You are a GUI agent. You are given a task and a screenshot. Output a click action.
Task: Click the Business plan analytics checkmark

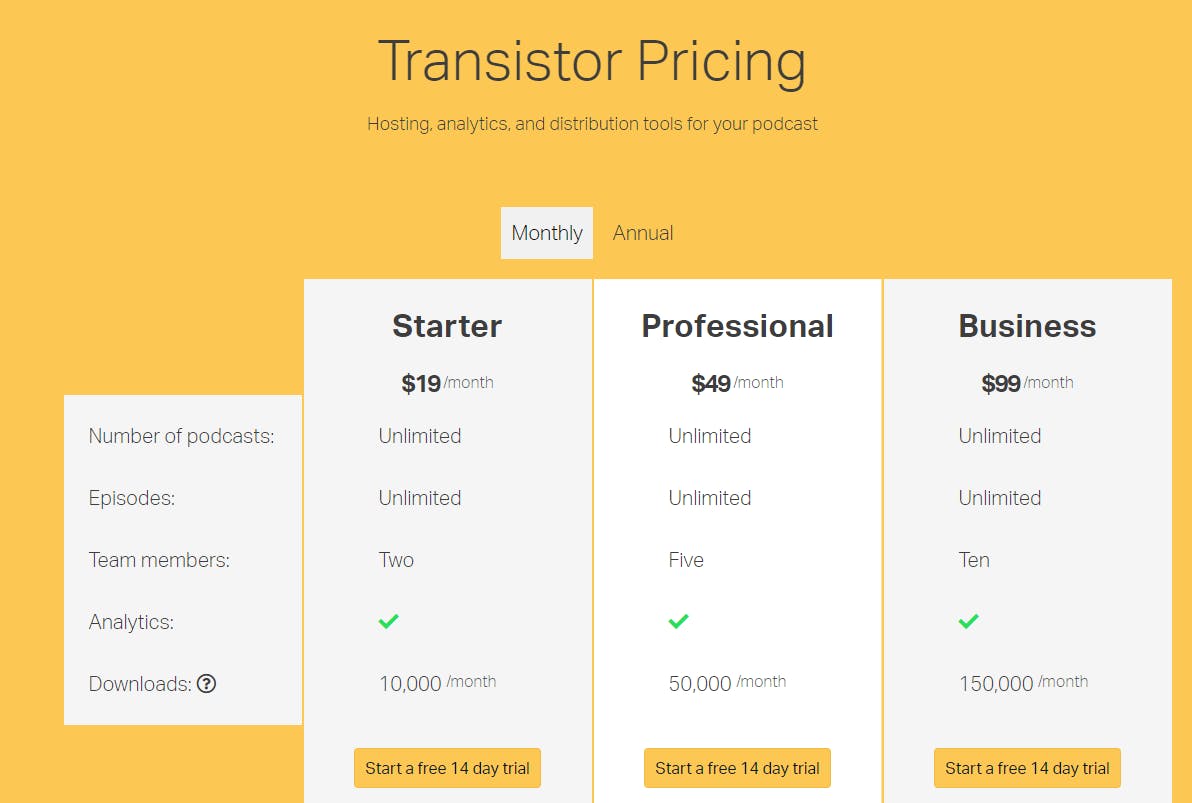pyautogui.click(x=968, y=621)
